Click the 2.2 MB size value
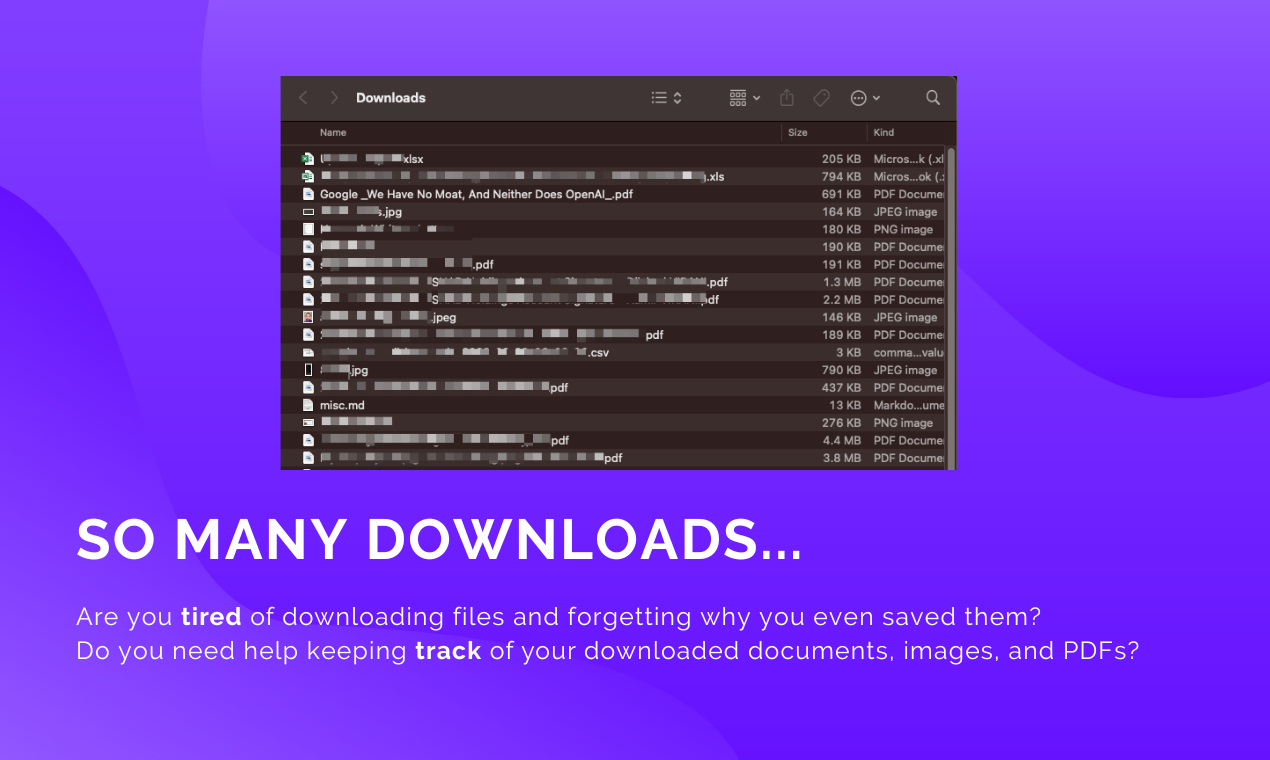 (x=842, y=299)
